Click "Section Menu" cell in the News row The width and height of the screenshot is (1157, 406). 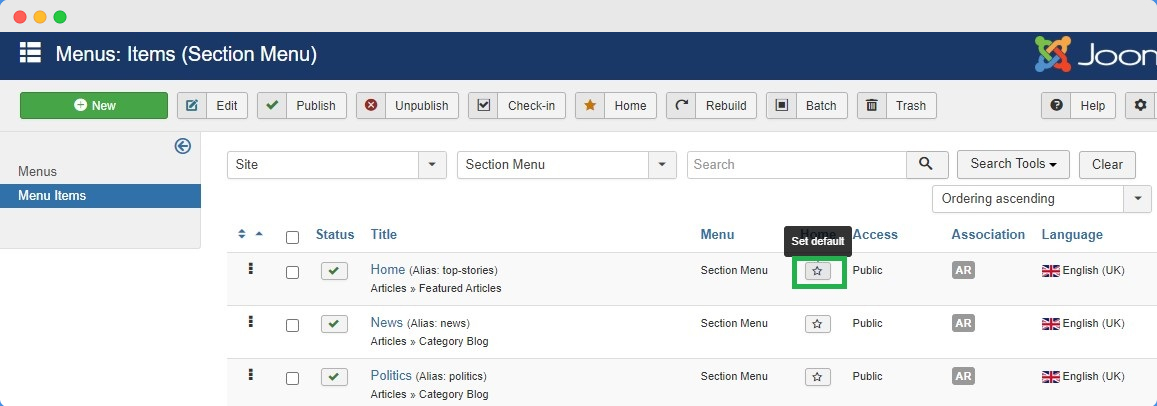coord(734,323)
